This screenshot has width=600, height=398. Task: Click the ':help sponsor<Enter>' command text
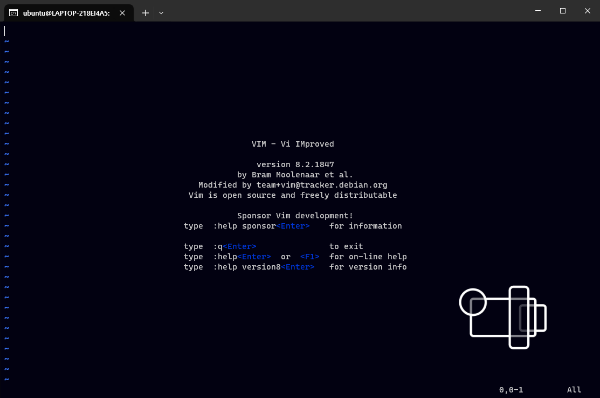point(261,226)
